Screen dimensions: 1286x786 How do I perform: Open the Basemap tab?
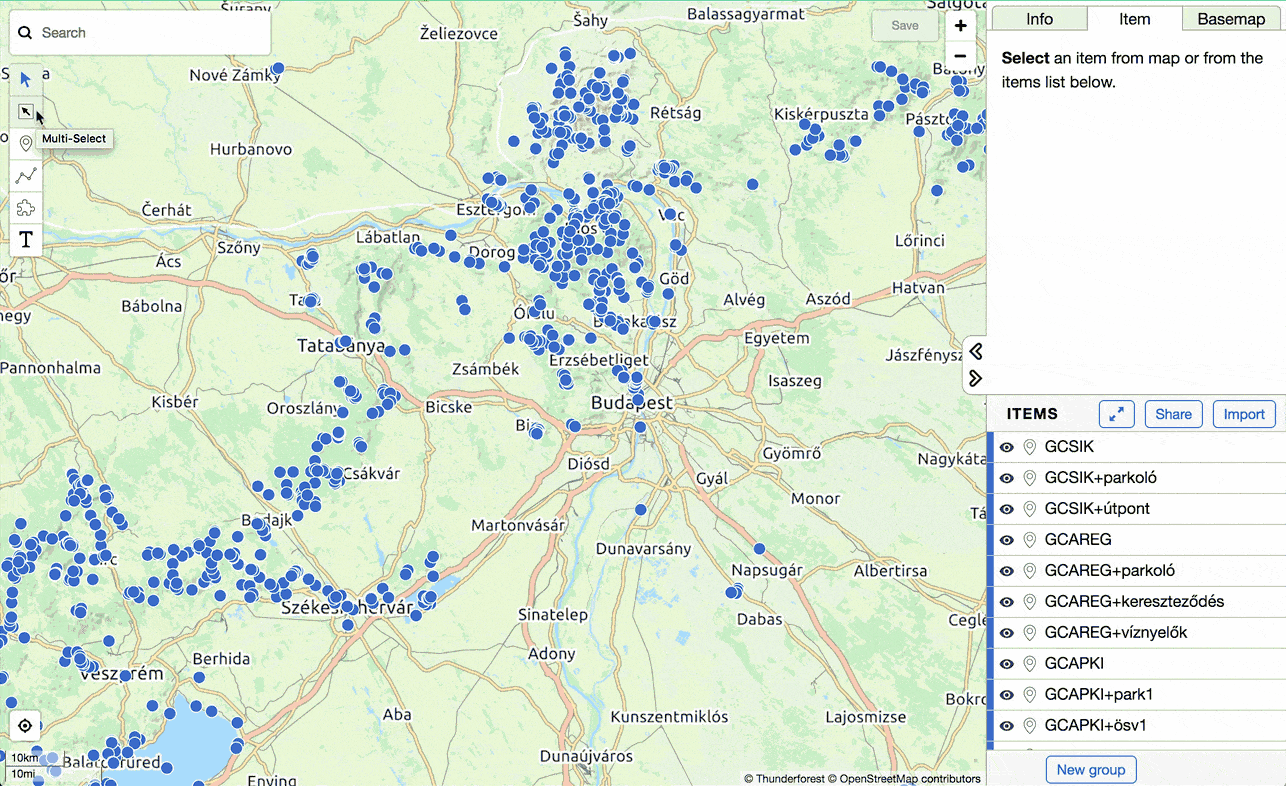click(1231, 18)
